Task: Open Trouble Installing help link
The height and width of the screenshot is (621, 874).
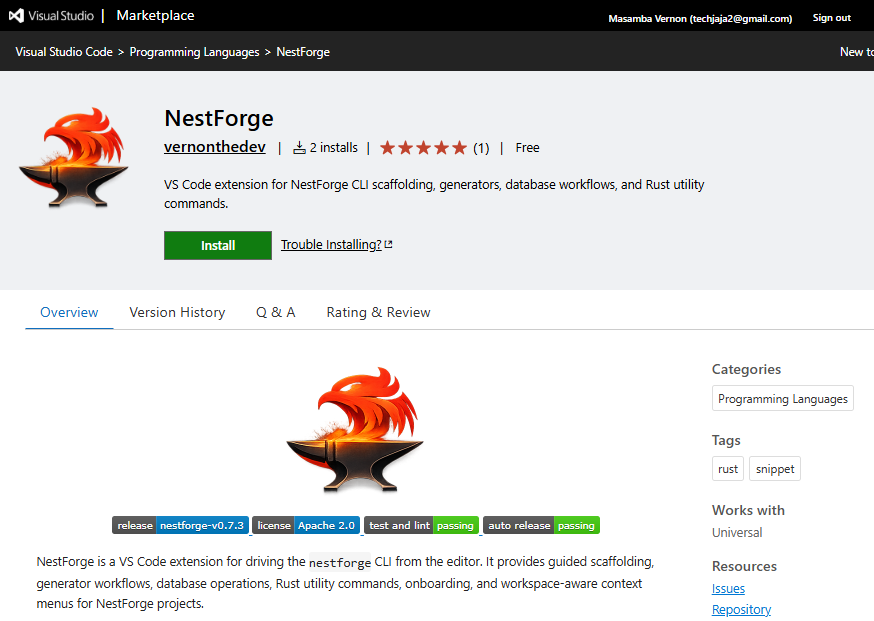Action: (331, 245)
